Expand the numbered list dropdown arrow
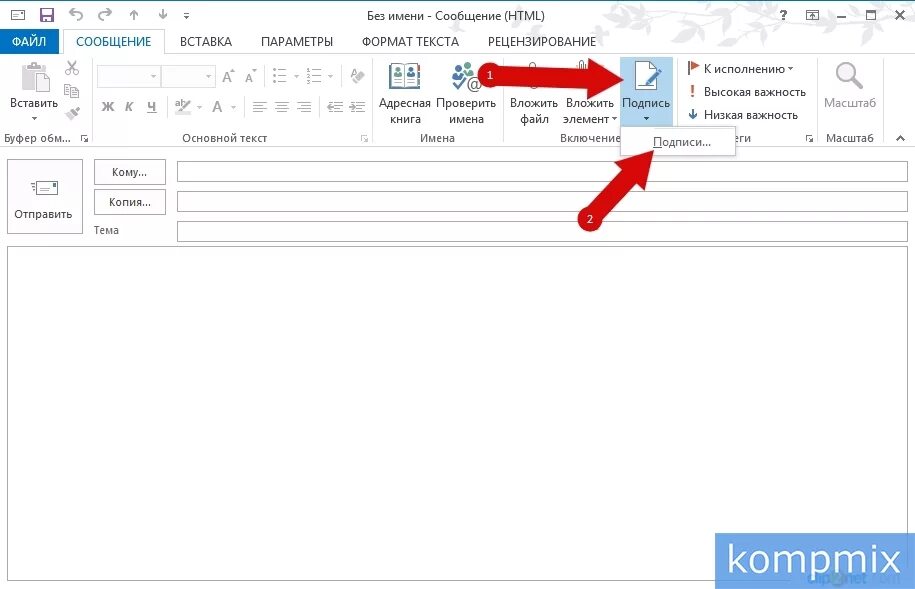 330,76
